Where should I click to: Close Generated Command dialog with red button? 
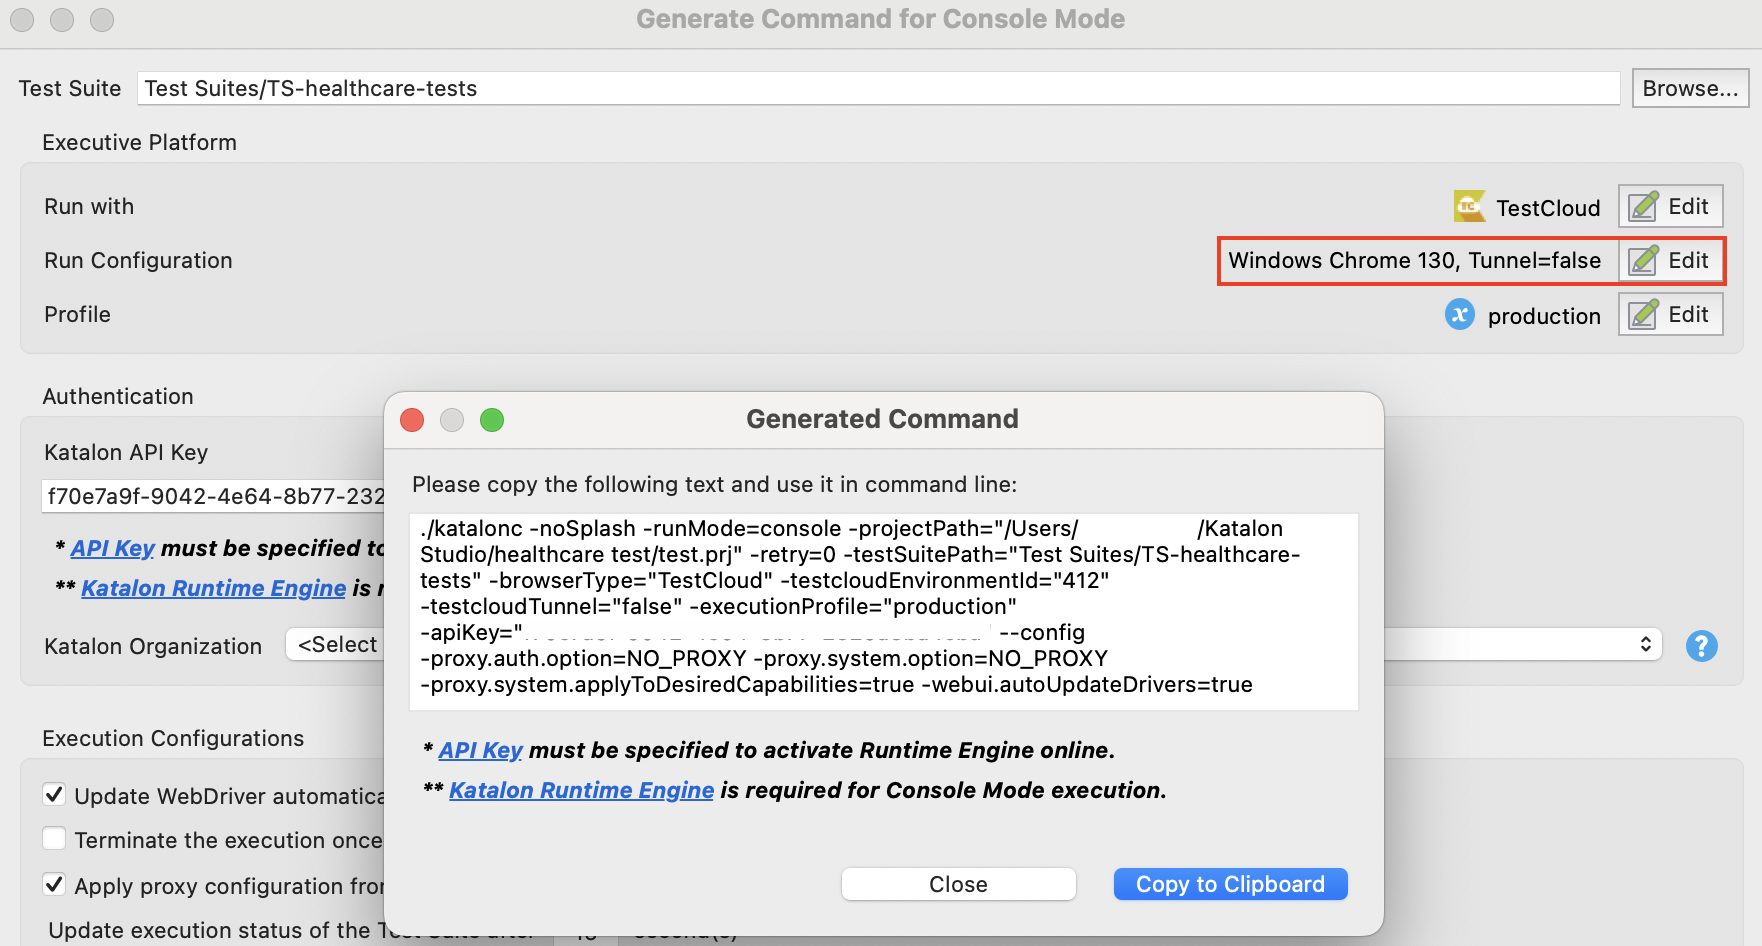point(412,420)
